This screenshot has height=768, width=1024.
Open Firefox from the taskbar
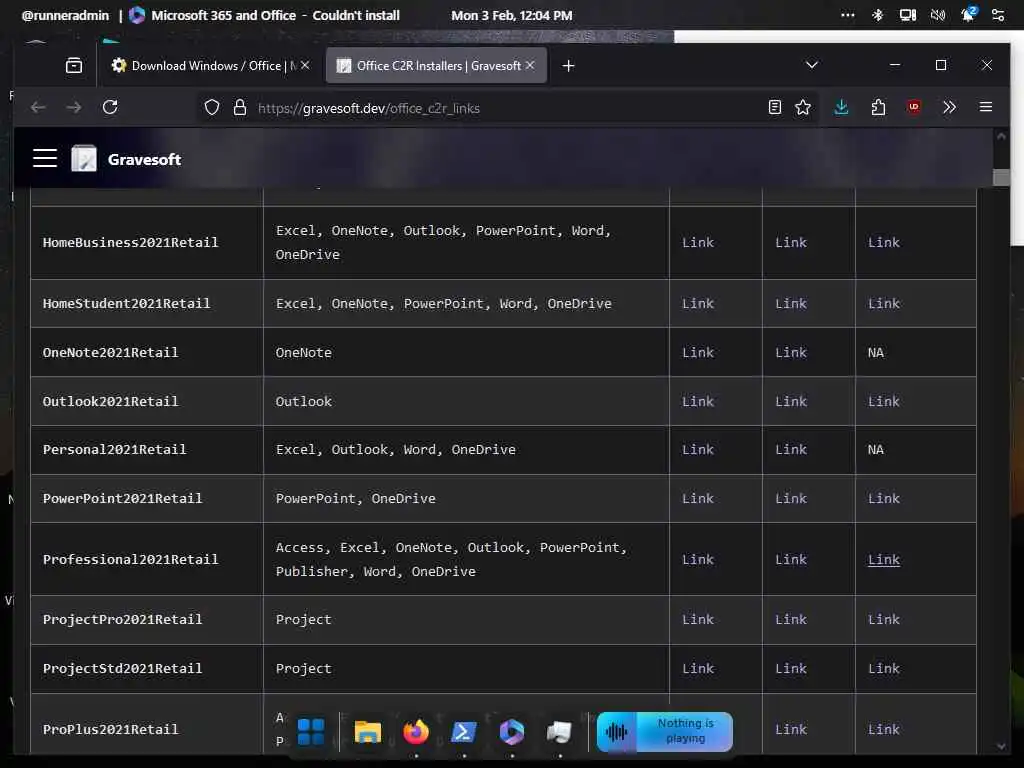point(416,731)
